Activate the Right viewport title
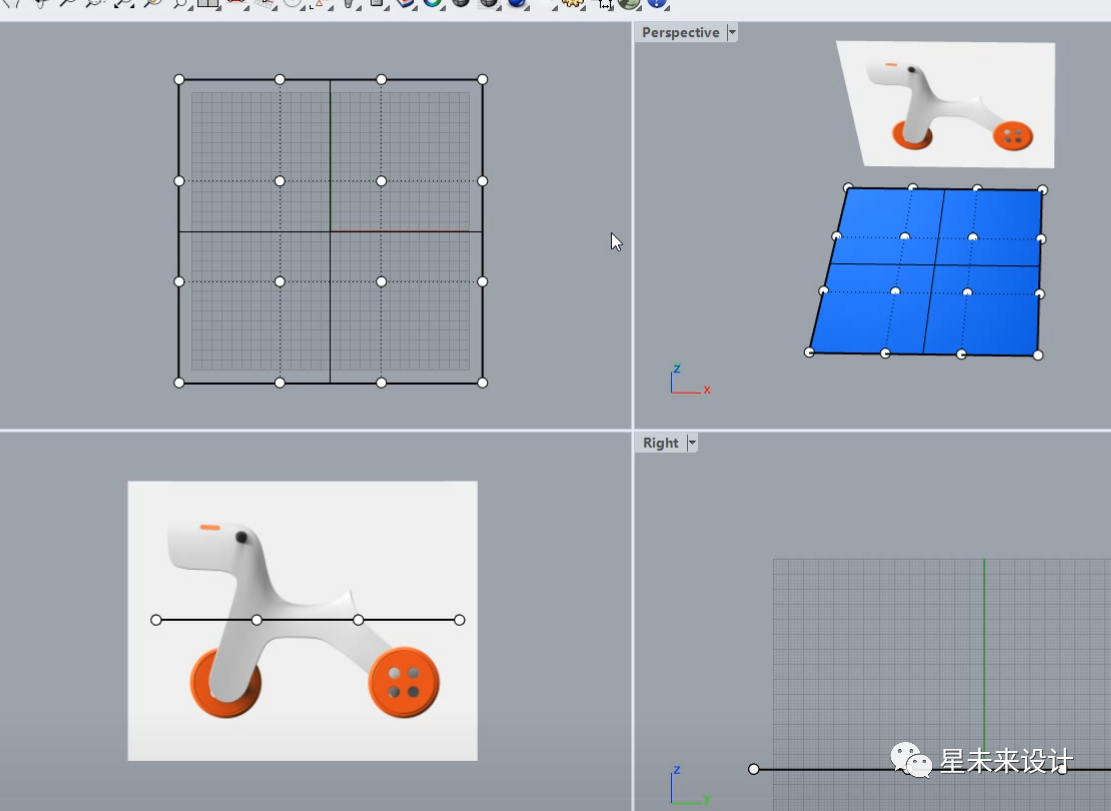The width and height of the screenshot is (1111, 811). coord(660,443)
